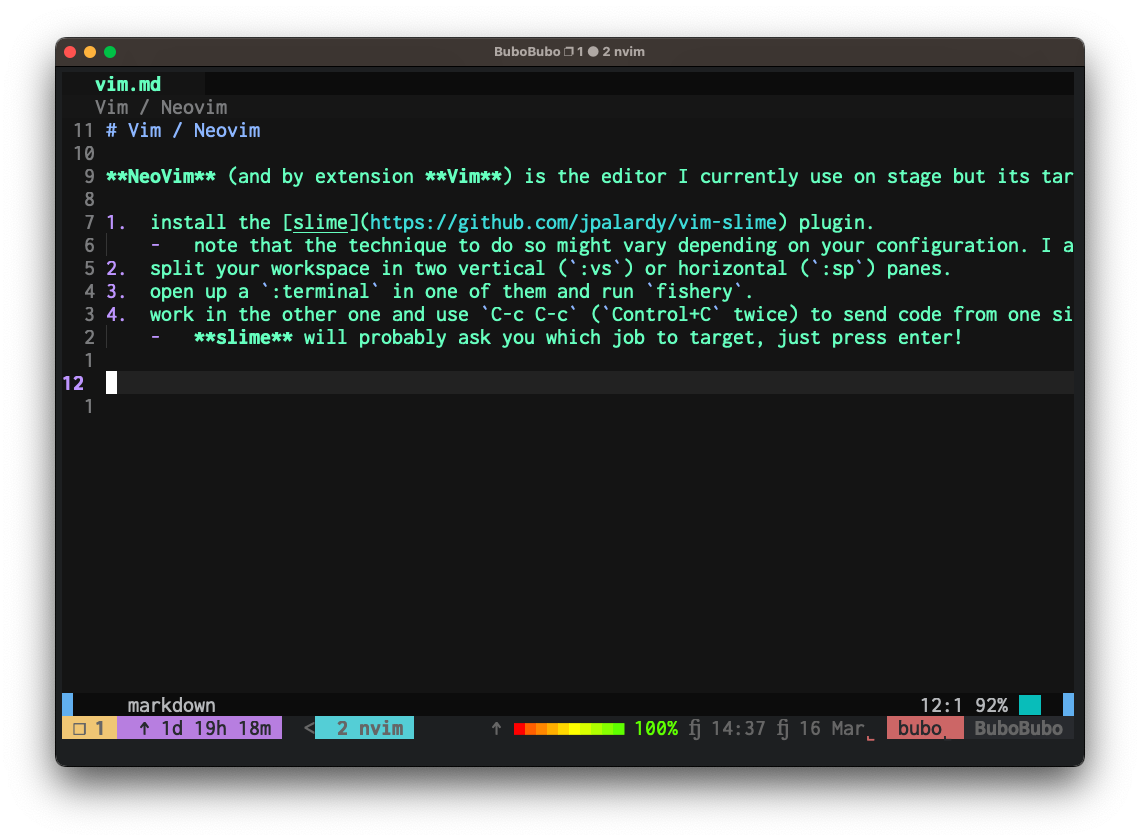Click the red 'bubo' user segment

tap(925, 728)
